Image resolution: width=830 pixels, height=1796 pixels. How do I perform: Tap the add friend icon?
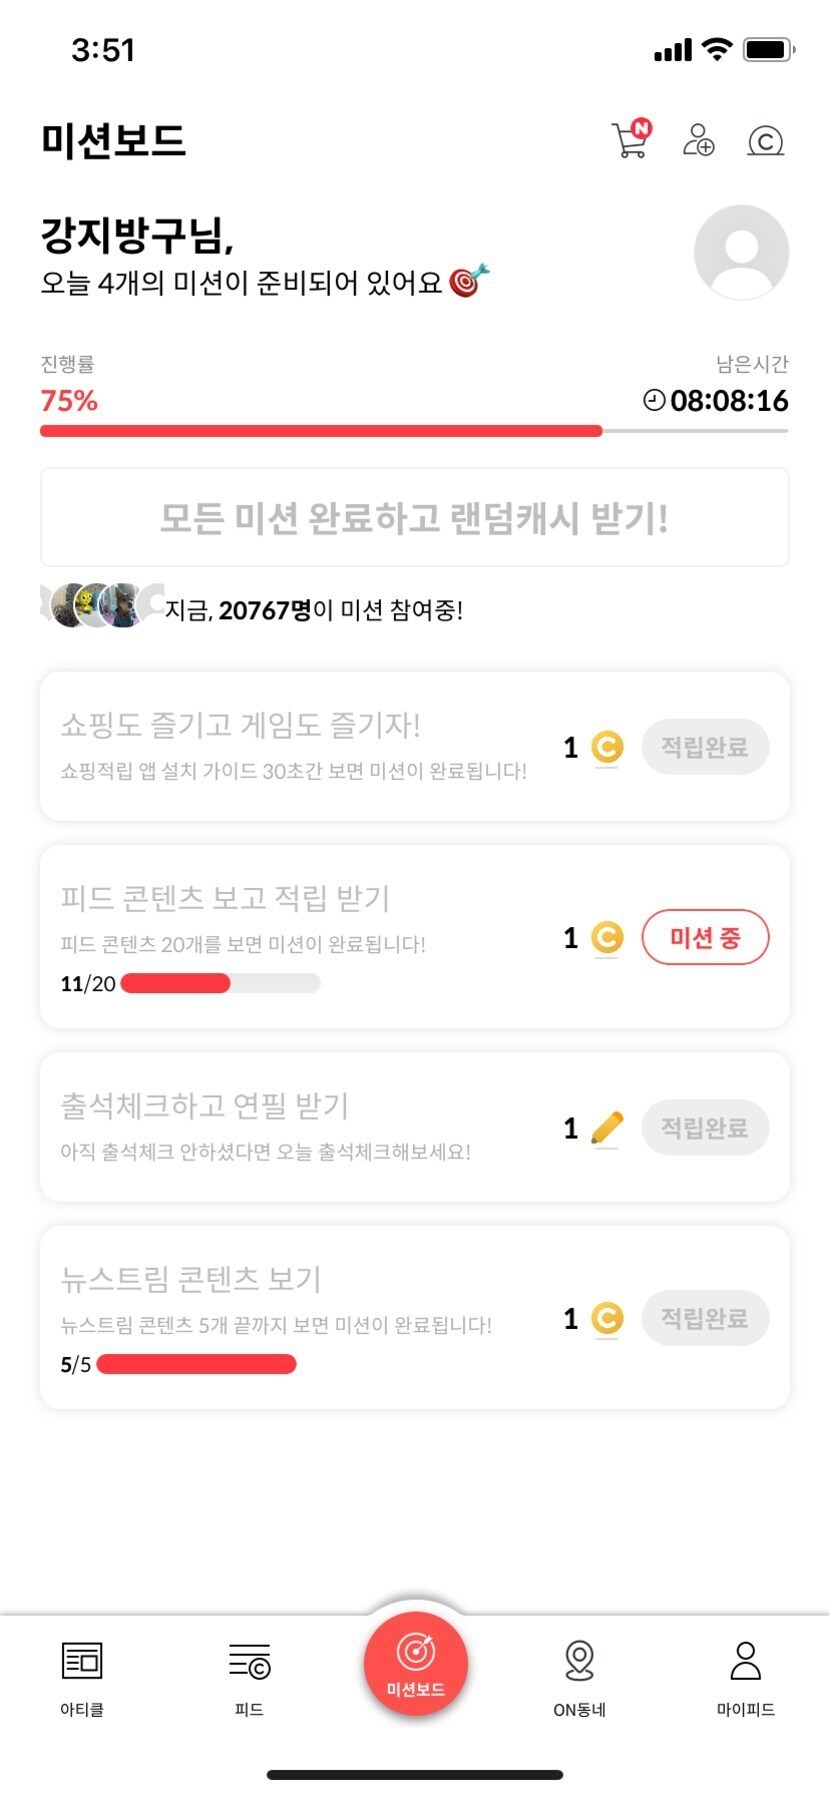(698, 140)
